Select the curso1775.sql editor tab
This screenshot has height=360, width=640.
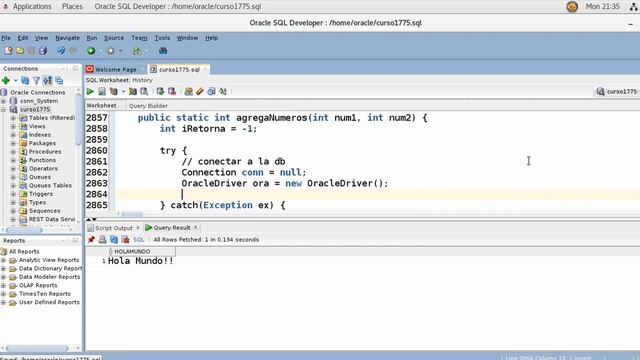click(x=179, y=69)
